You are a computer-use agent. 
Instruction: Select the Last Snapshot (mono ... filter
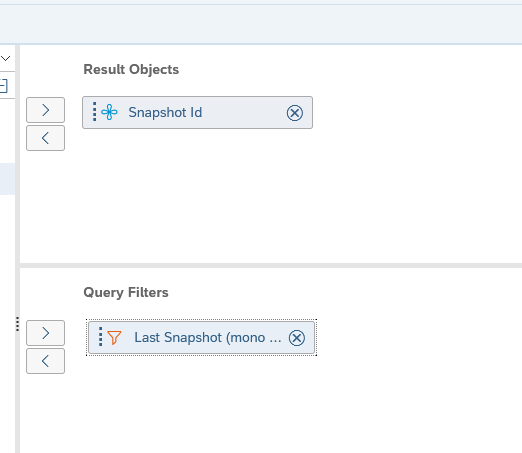201,338
